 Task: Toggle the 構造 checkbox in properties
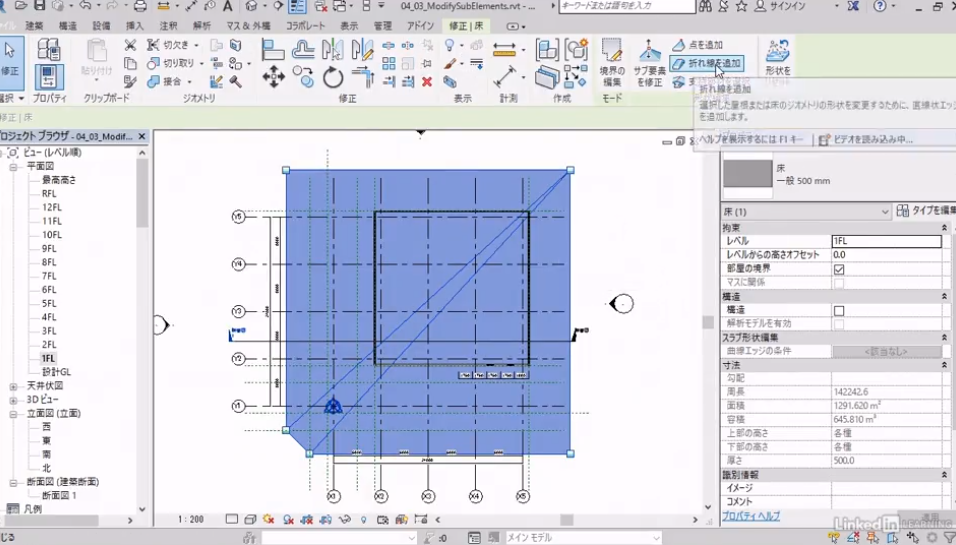839,311
